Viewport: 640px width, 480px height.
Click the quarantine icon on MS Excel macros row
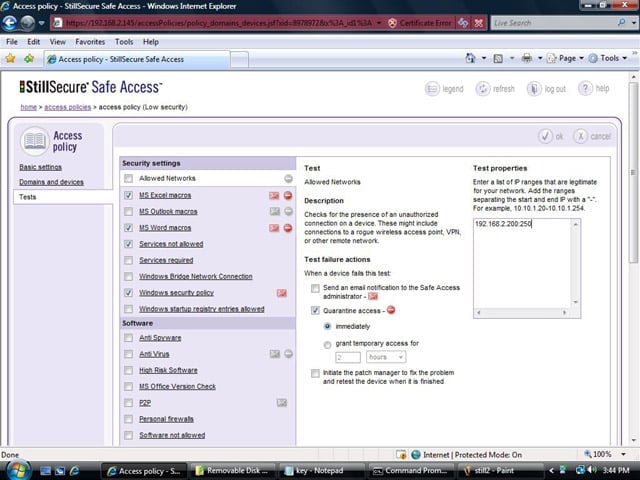[x=288, y=196]
